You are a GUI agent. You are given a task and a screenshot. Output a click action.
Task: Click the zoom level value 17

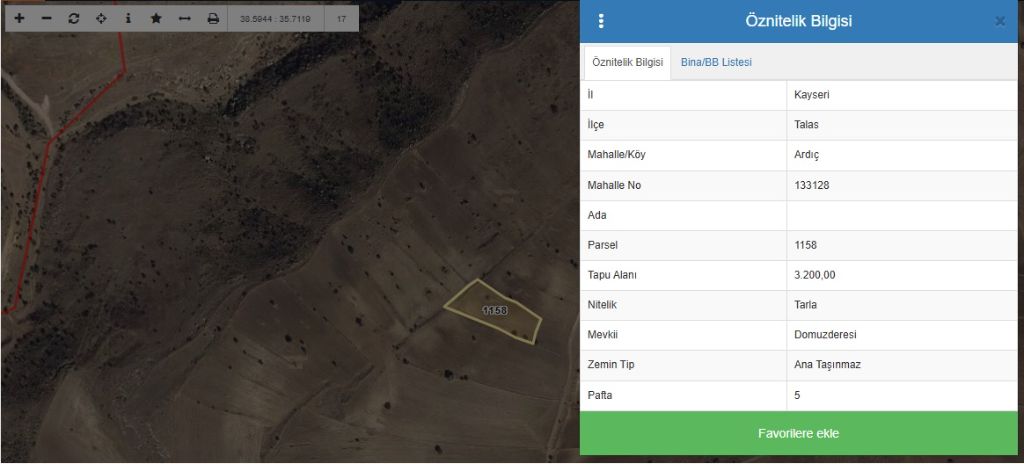[341, 19]
